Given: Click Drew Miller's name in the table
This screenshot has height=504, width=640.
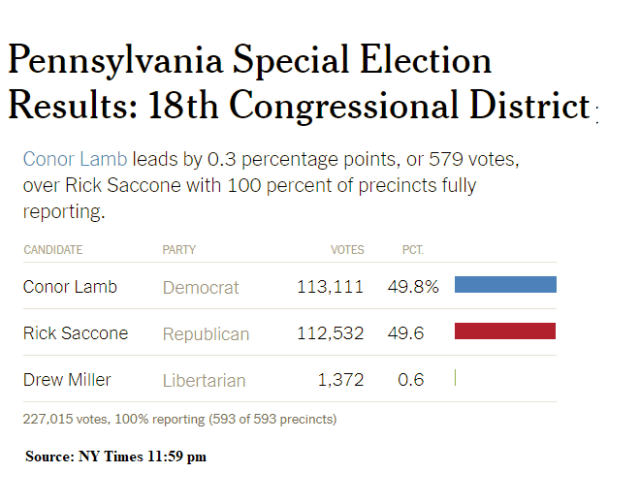Looking at the screenshot, I should 67,380.
